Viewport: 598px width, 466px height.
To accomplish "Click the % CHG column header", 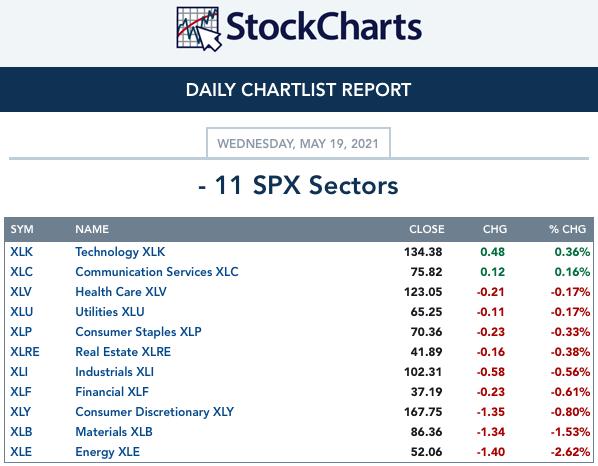I will (x=567, y=229).
